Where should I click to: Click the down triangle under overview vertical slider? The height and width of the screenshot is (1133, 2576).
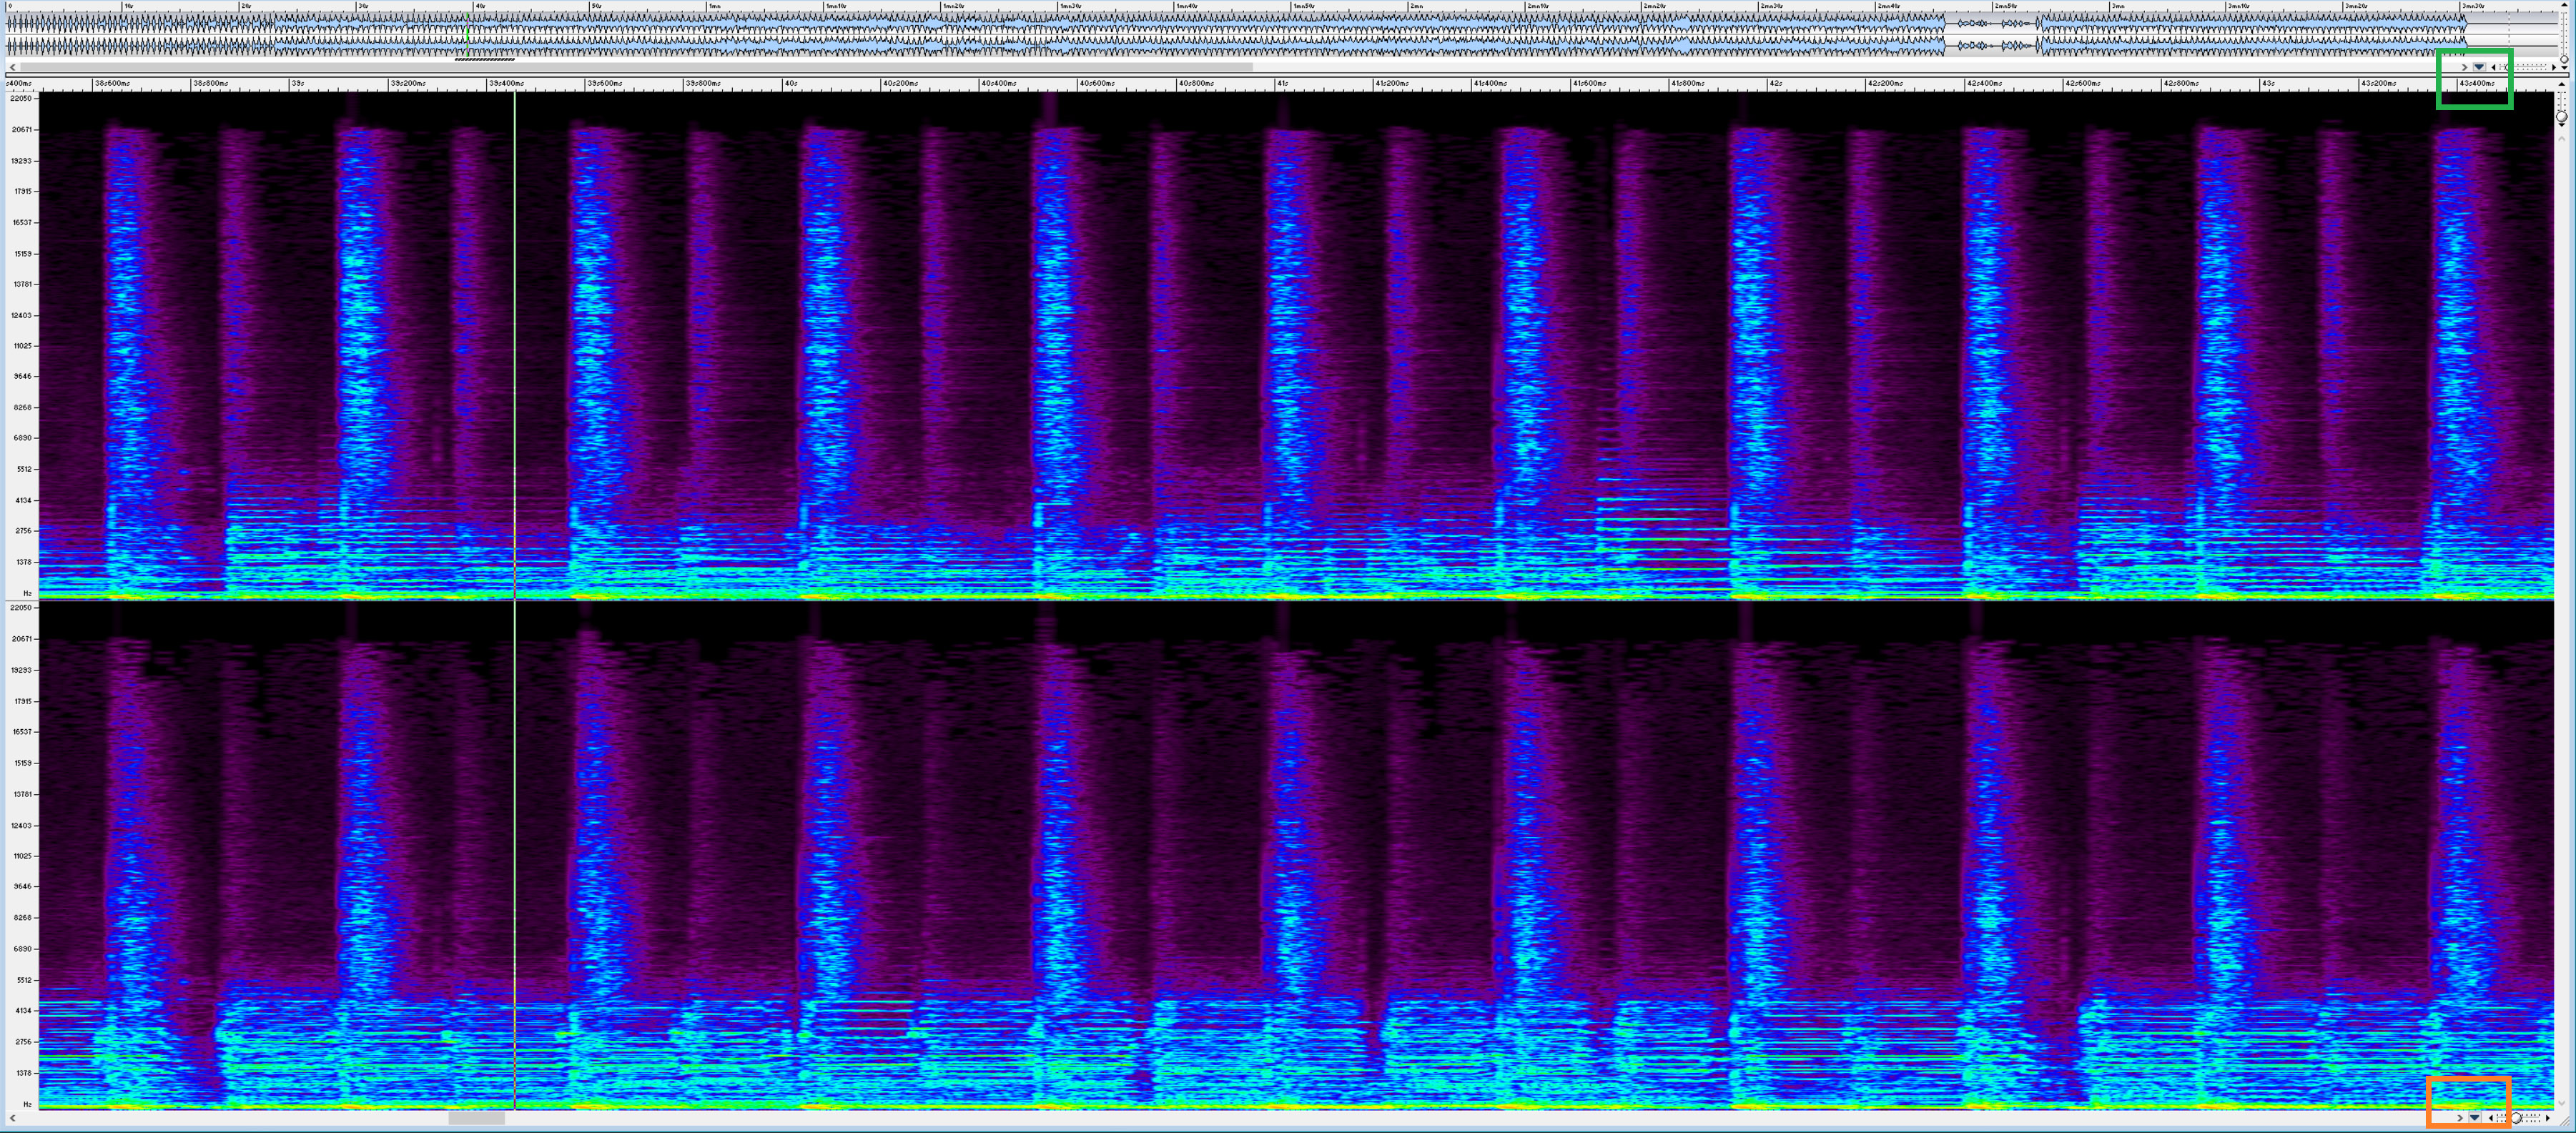[x=2564, y=68]
